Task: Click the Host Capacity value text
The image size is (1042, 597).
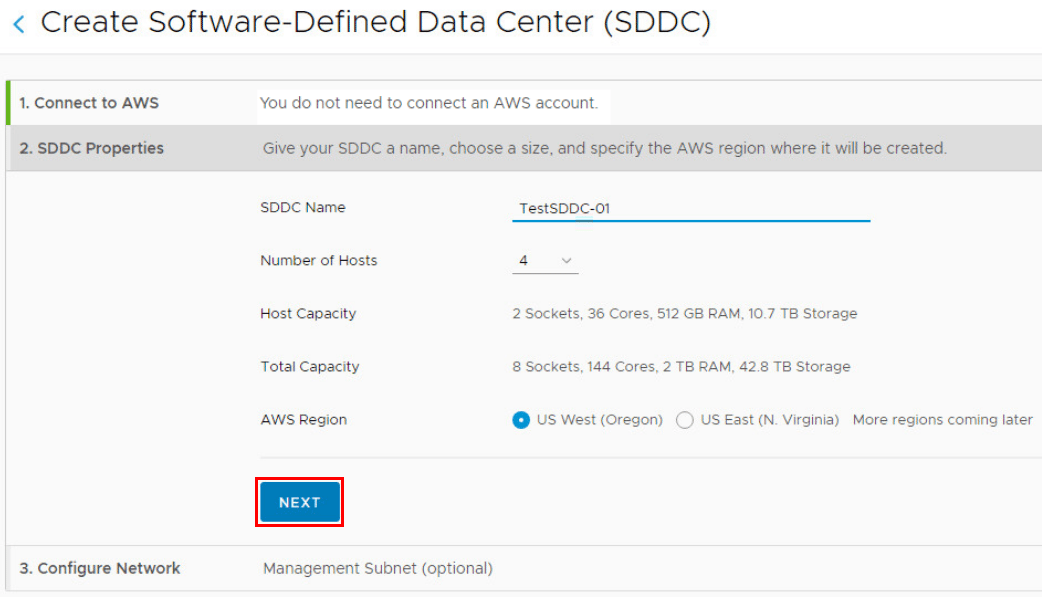Action: [x=684, y=314]
